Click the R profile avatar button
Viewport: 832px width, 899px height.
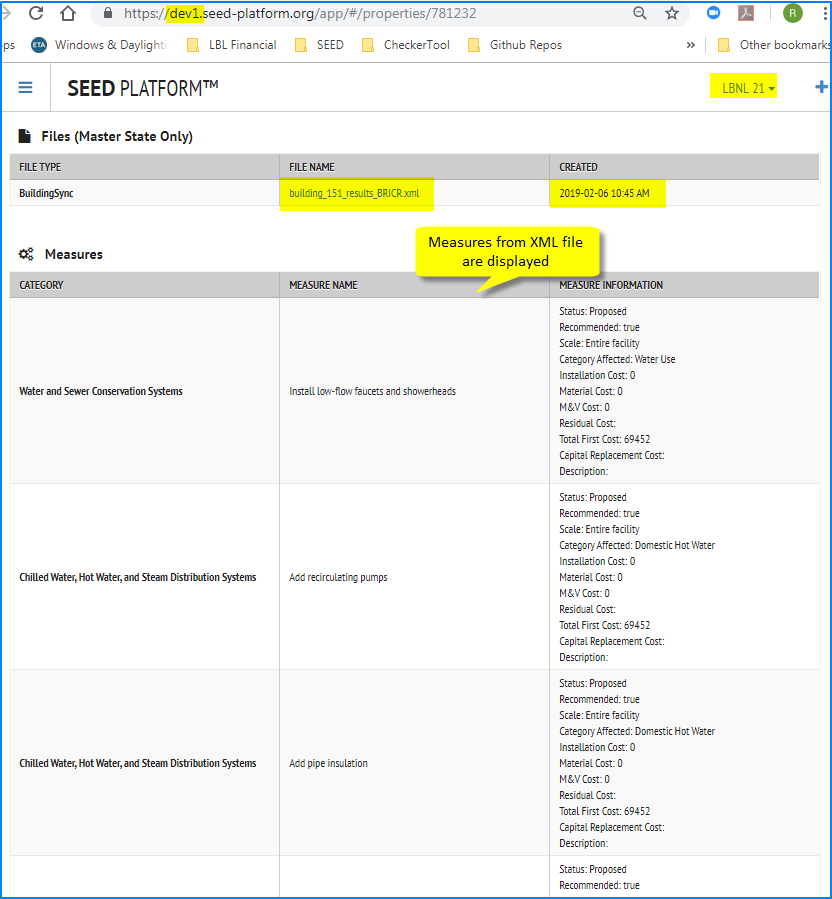coord(792,14)
